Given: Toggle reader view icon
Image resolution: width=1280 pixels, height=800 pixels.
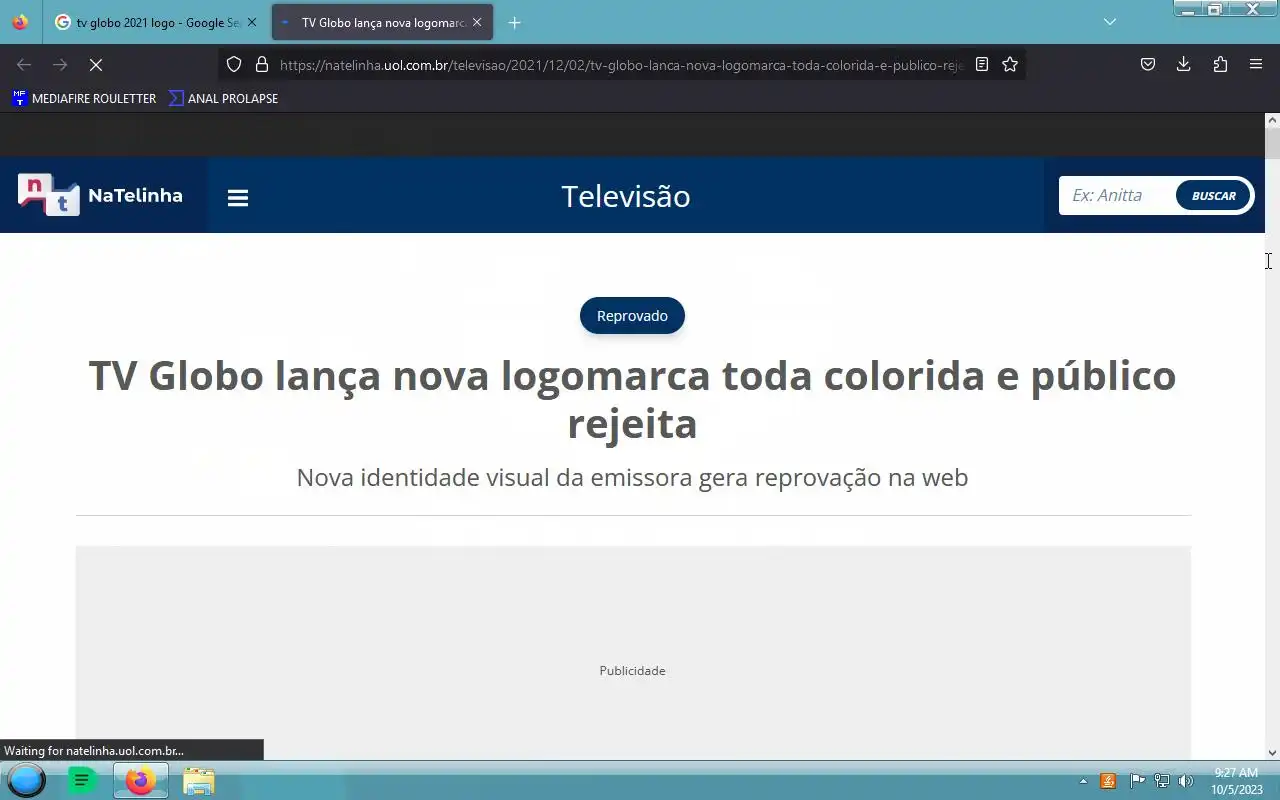Looking at the screenshot, I should (x=982, y=64).
